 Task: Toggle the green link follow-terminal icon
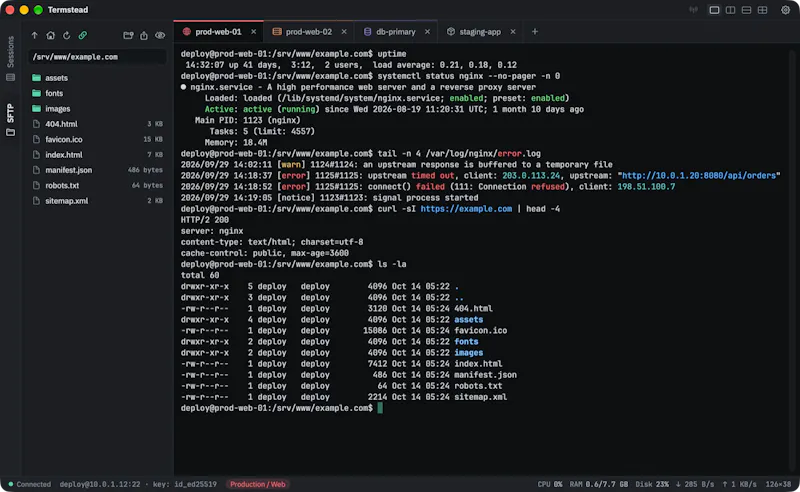[x=83, y=35]
